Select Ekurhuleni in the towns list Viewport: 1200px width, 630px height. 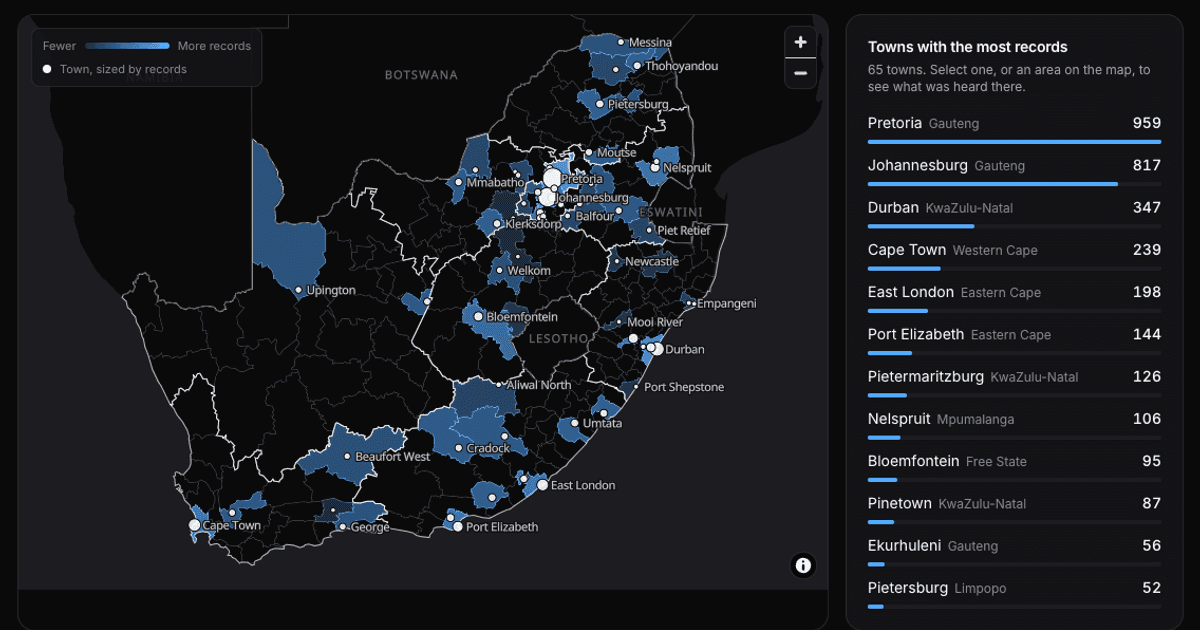(1014, 550)
